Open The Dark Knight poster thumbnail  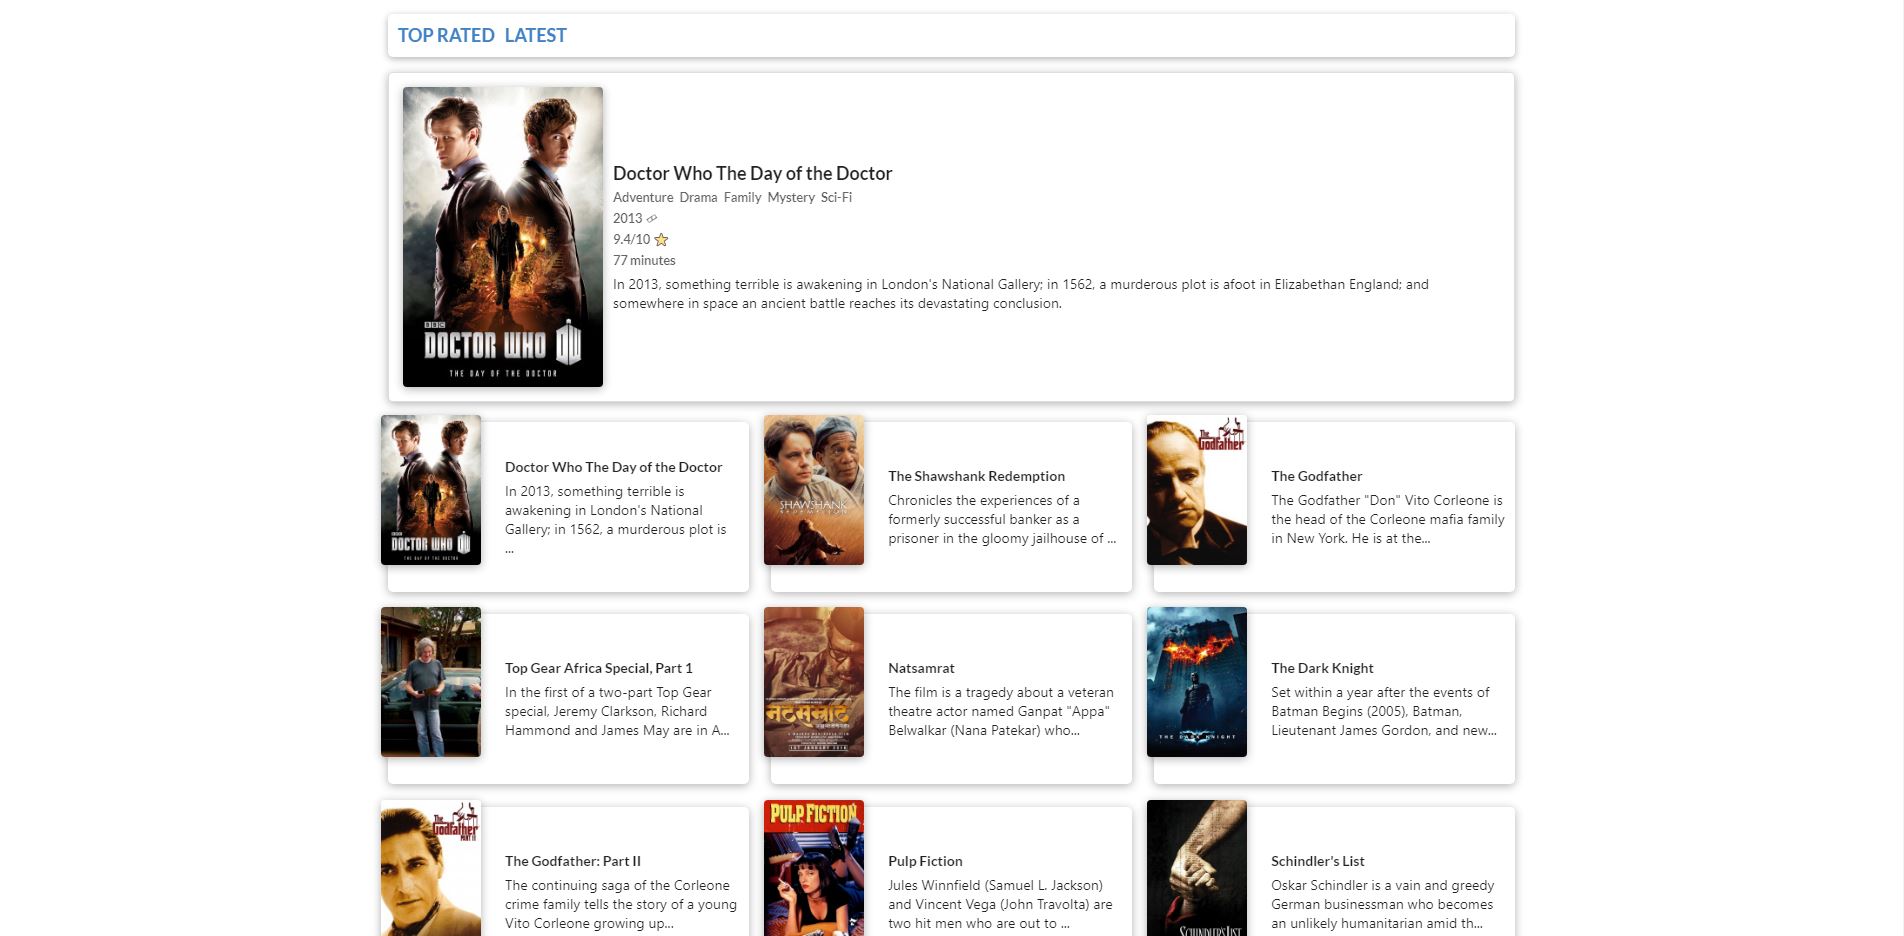click(x=1197, y=682)
